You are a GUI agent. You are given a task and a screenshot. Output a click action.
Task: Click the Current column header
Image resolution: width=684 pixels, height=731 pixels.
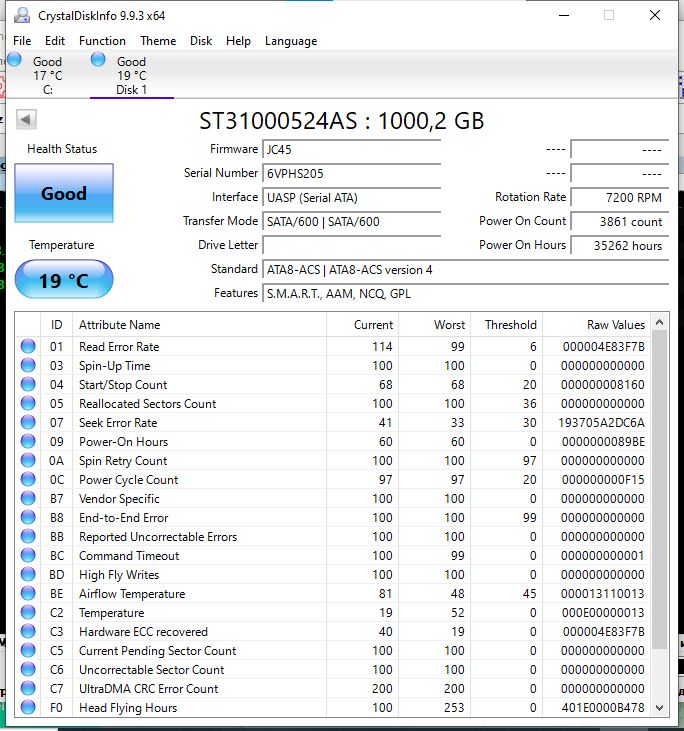click(363, 325)
